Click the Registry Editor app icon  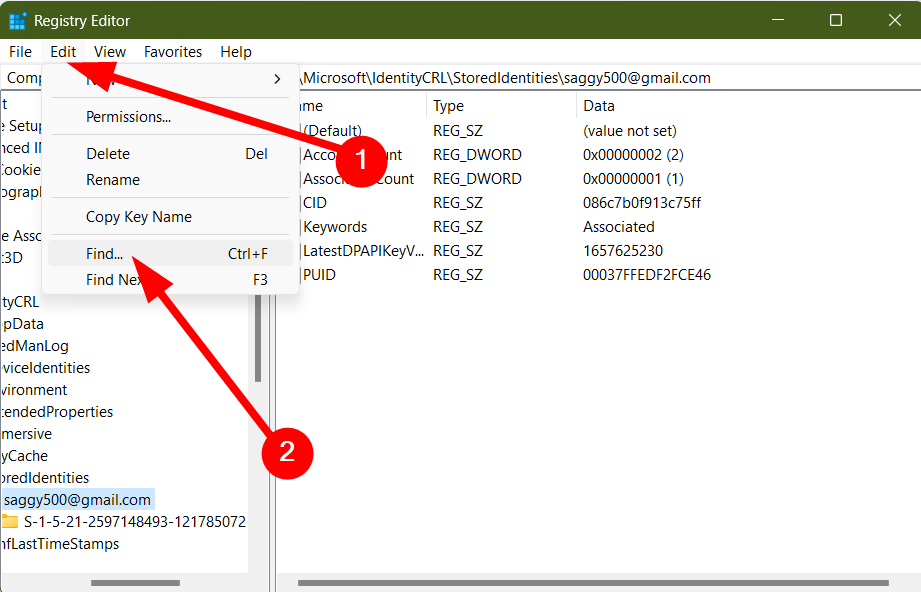click(x=18, y=21)
